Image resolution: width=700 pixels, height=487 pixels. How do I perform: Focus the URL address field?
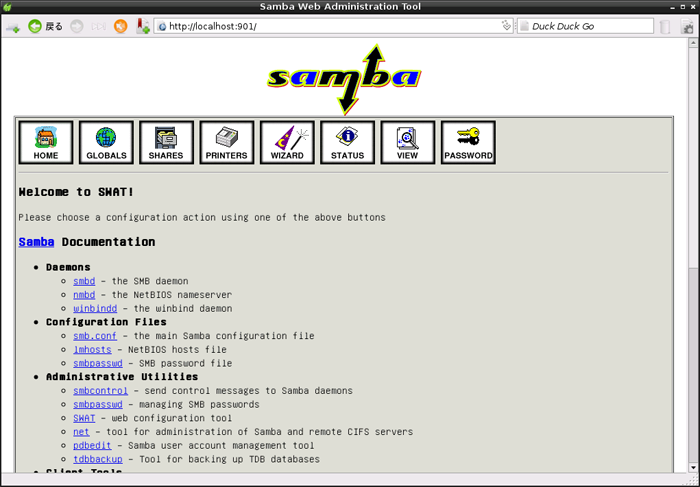coord(334,26)
